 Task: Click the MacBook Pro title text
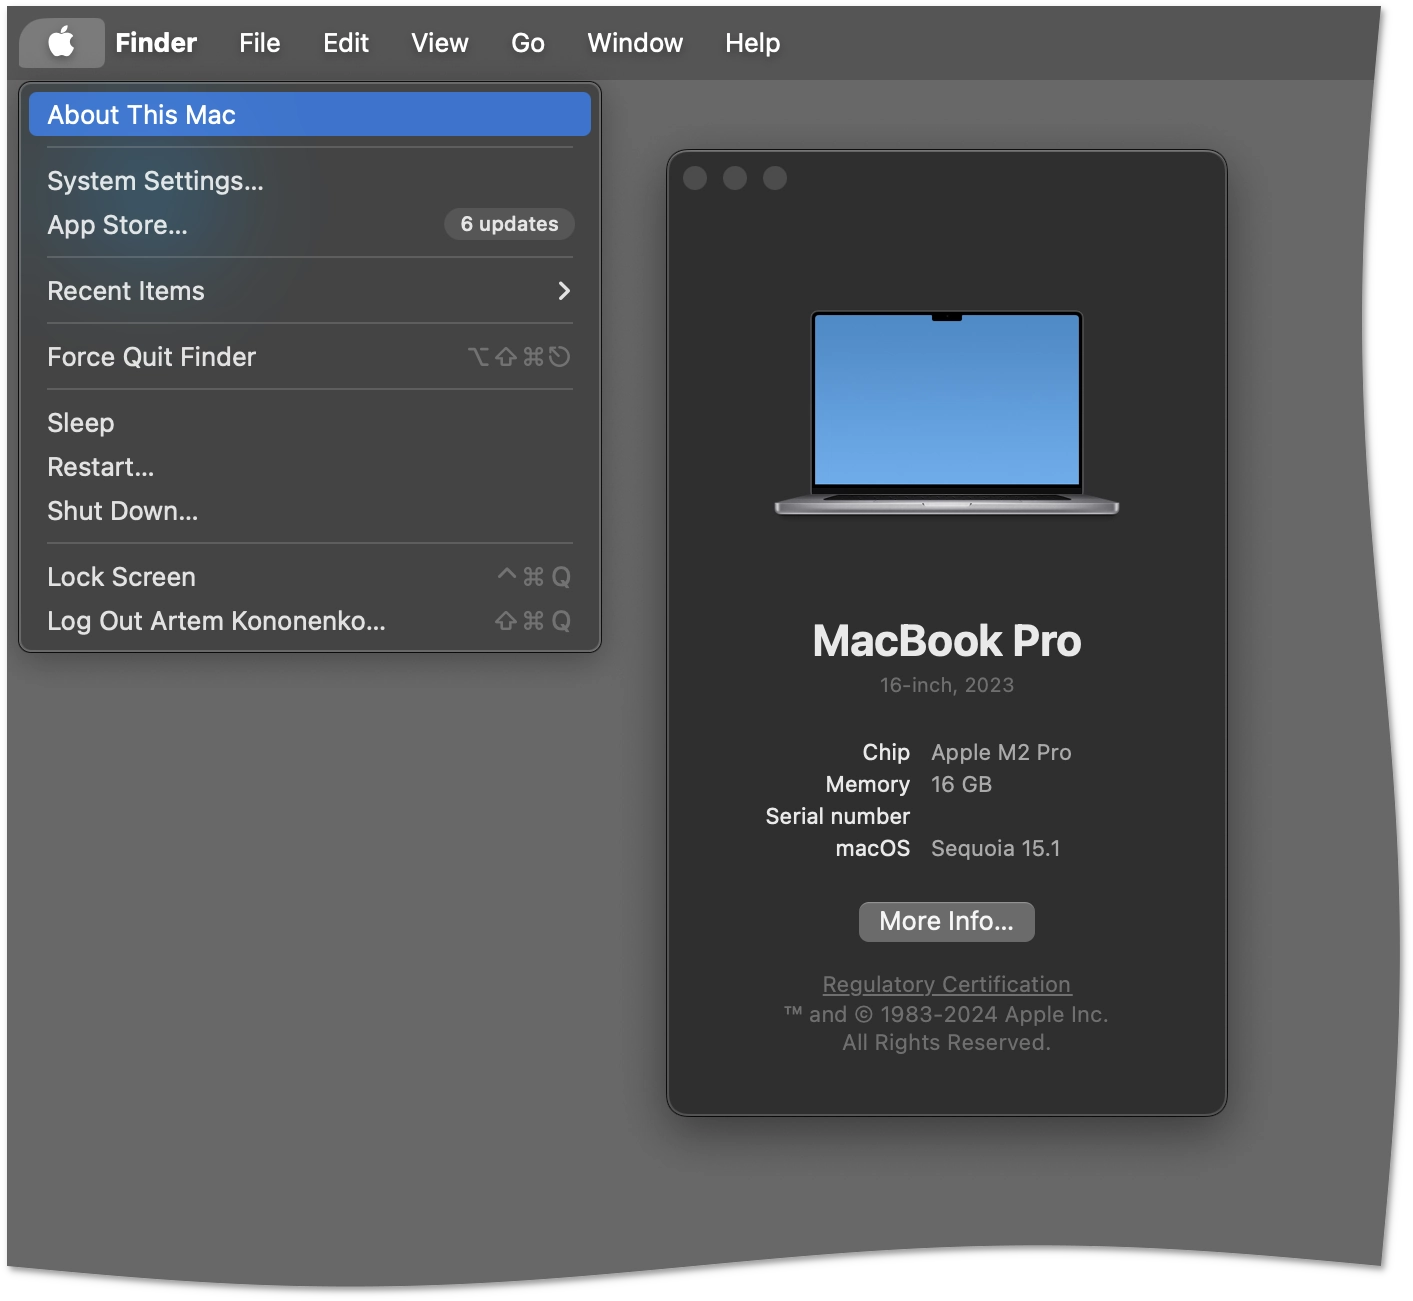[946, 641]
